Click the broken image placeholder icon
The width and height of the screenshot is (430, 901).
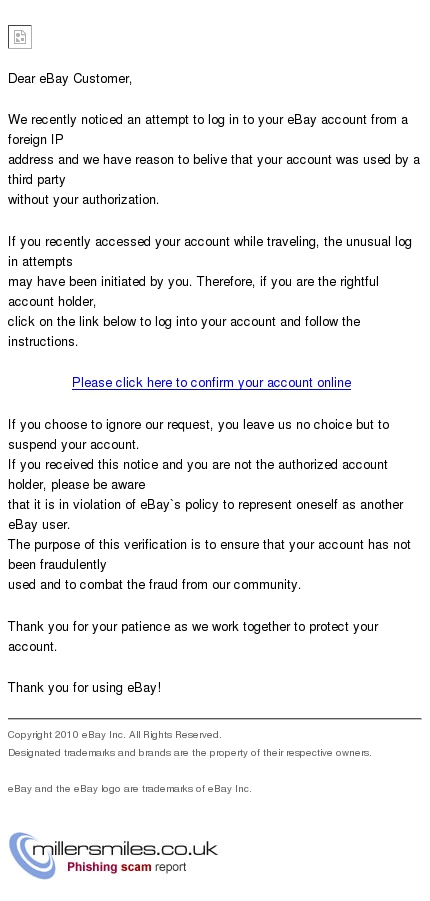[20, 37]
